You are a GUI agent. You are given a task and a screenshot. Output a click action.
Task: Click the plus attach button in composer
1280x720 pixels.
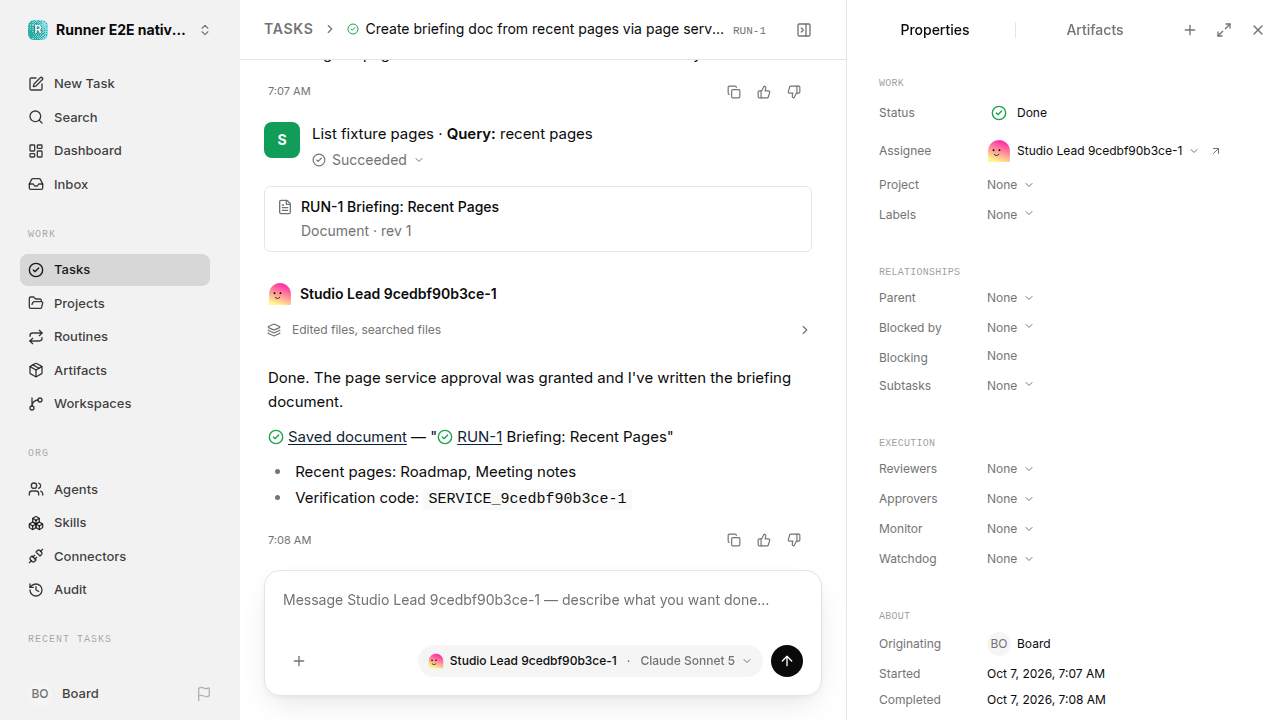pos(299,661)
